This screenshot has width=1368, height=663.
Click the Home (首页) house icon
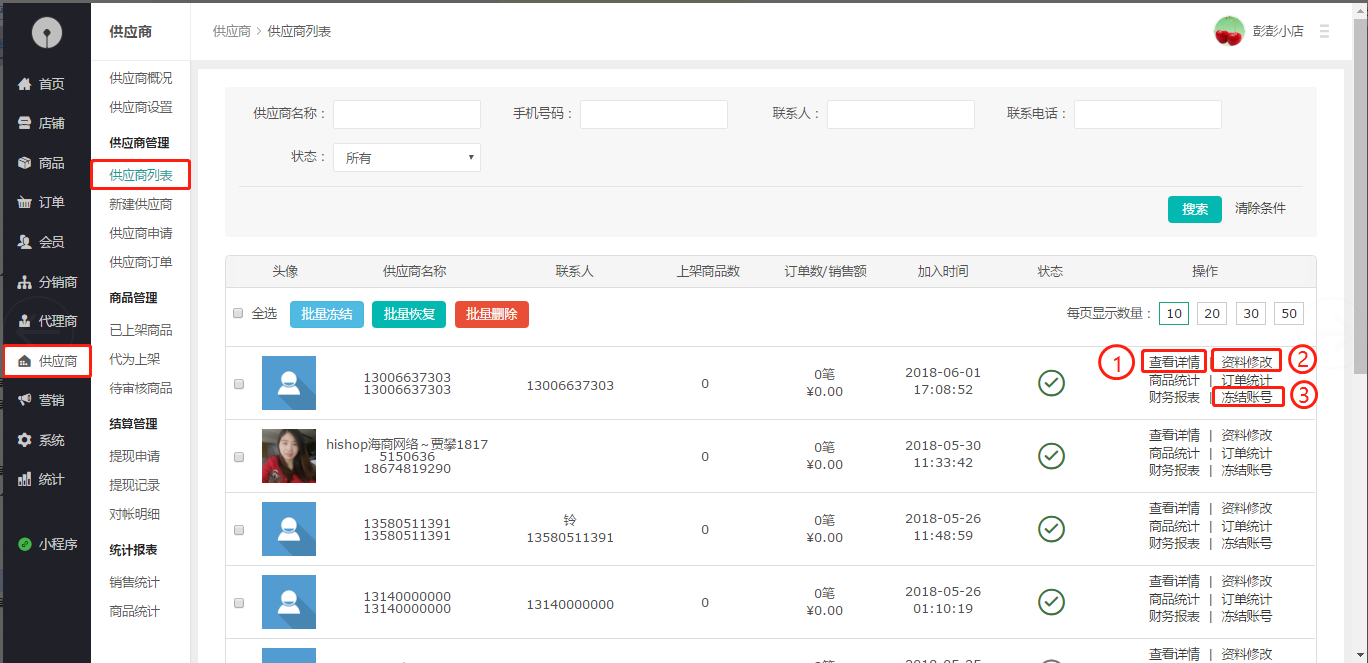25,84
